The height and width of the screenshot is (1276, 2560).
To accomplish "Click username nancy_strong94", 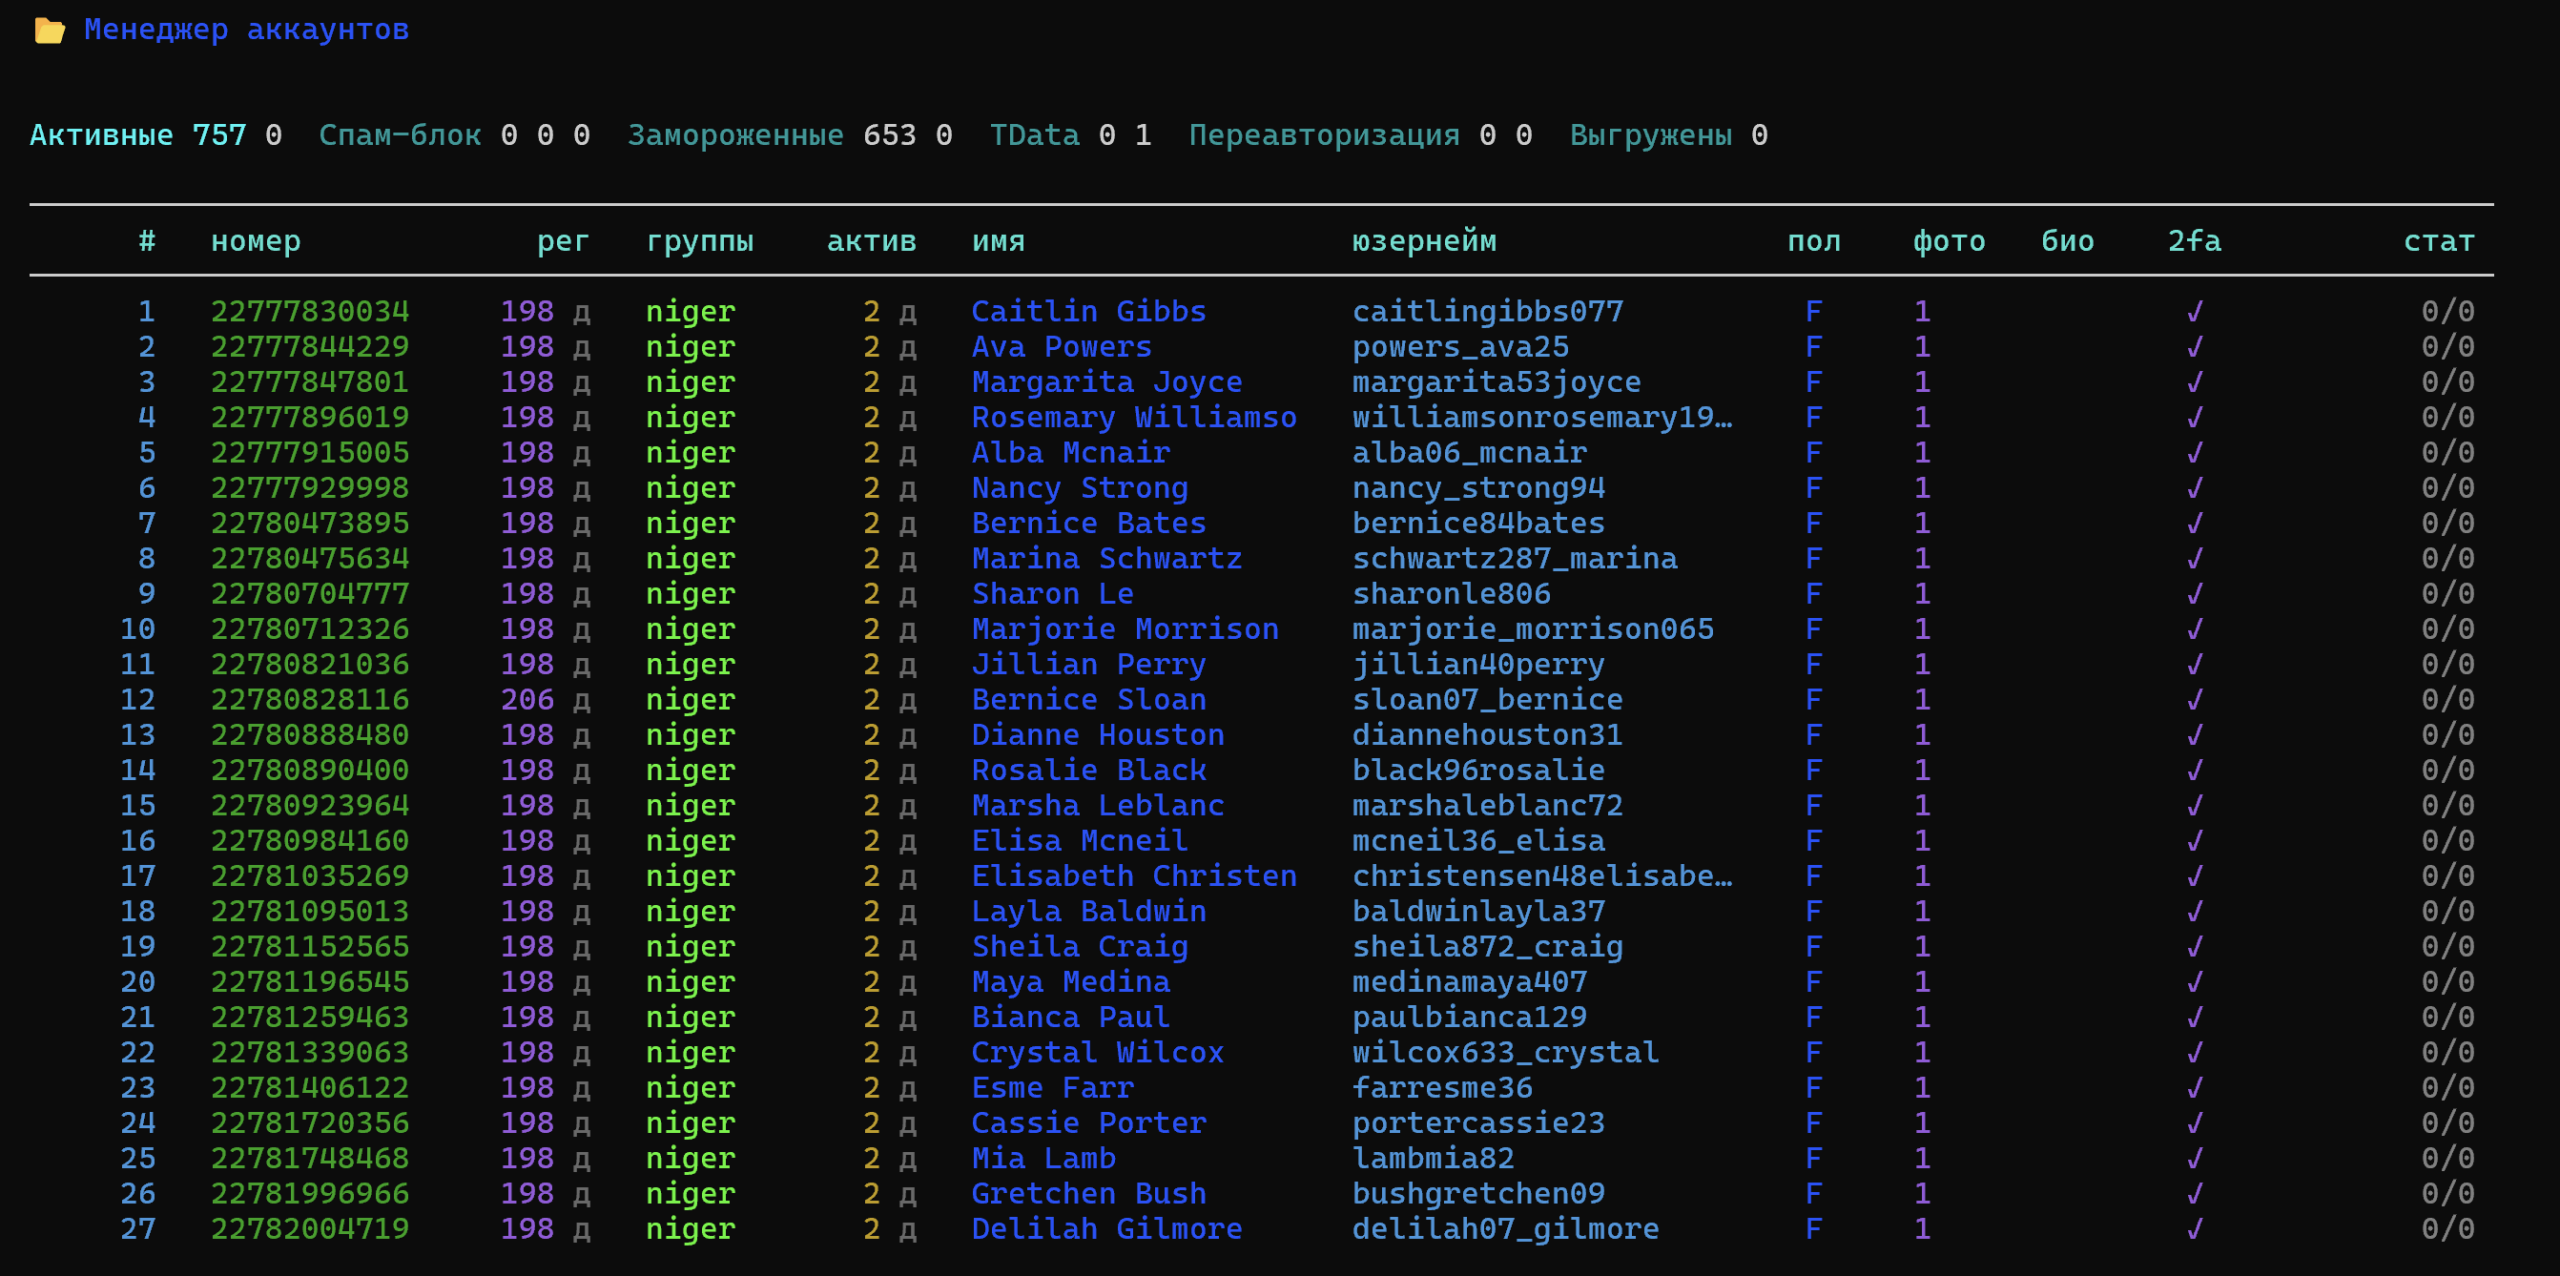I will click(x=1478, y=488).
